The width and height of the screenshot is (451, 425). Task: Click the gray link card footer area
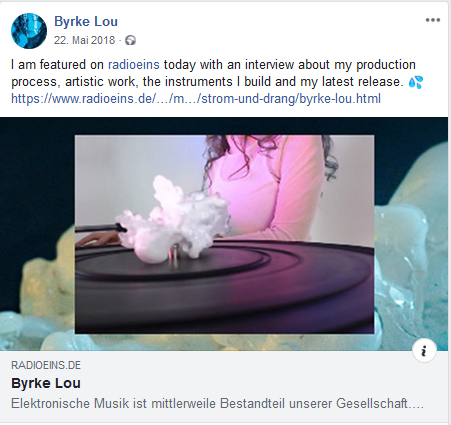224,386
